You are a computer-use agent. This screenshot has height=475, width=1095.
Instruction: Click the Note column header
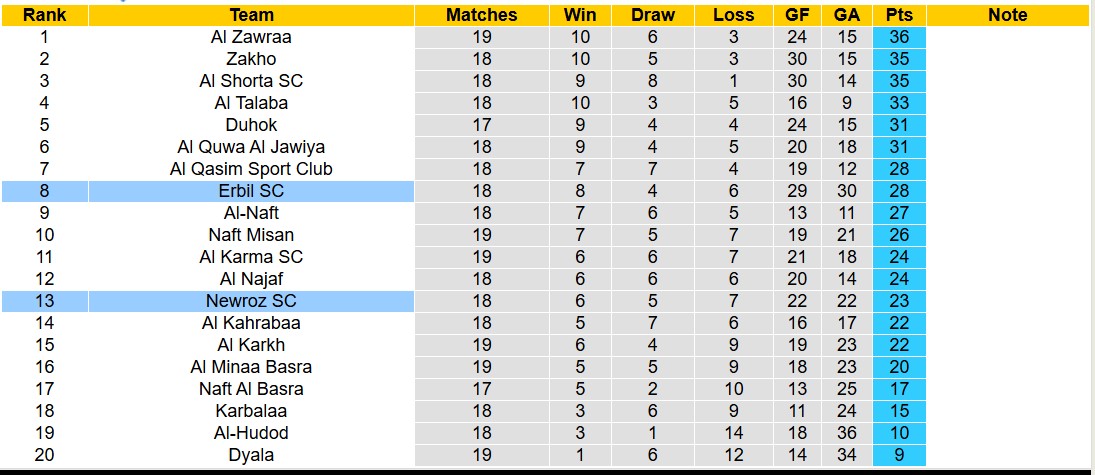click(x=1007, y=15)
